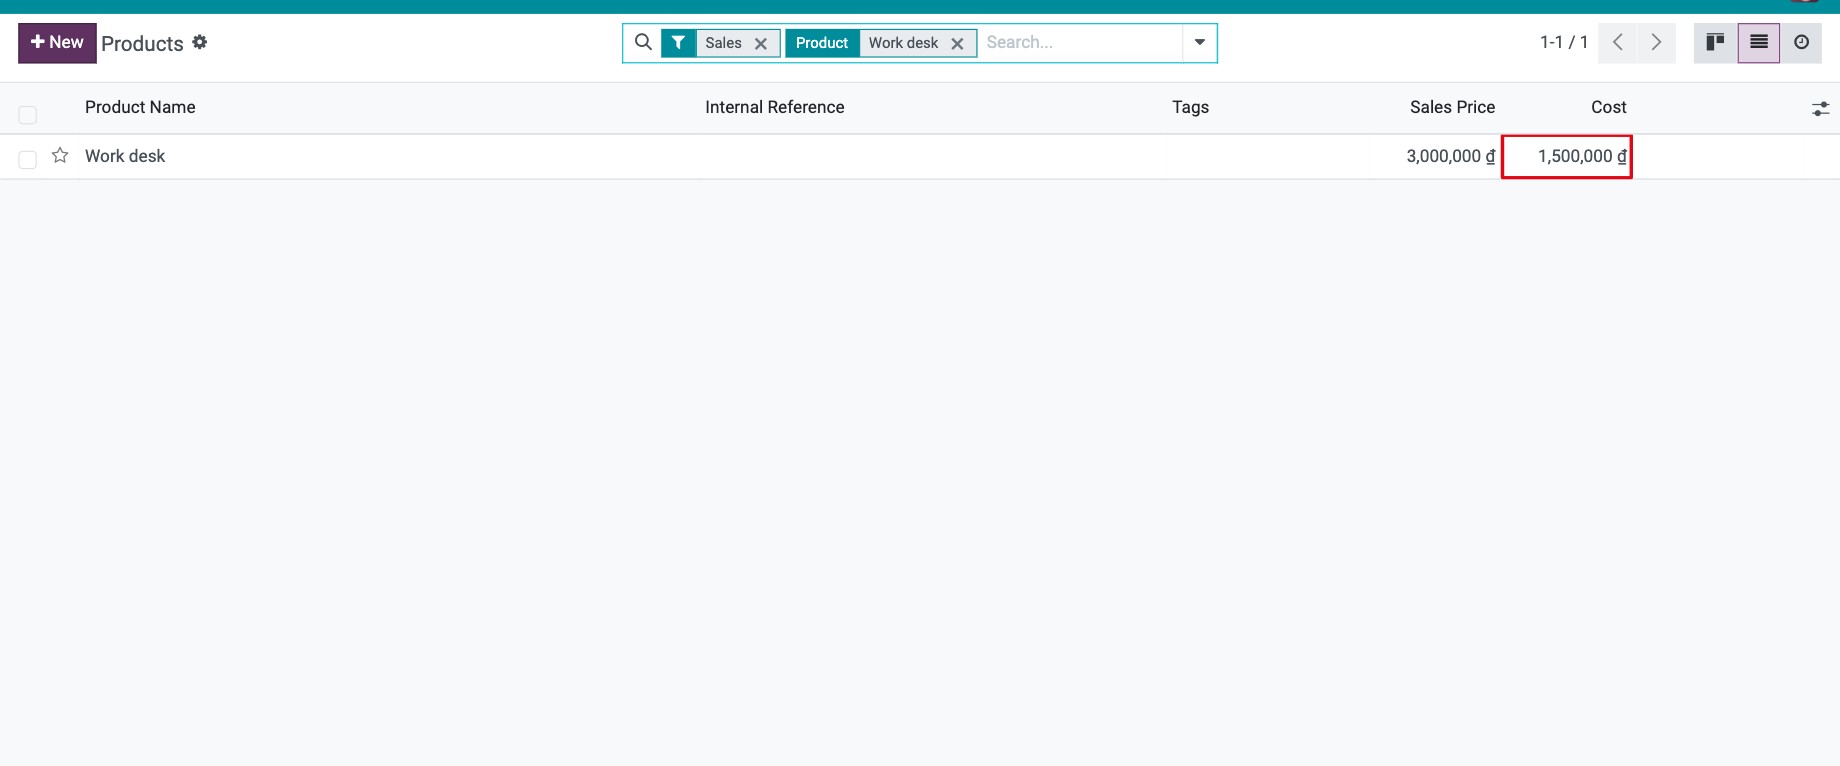The width and height of the screenshot is (1840, 766).
Task: Tick the Work desk row checkbox
Action: point(28,160)
